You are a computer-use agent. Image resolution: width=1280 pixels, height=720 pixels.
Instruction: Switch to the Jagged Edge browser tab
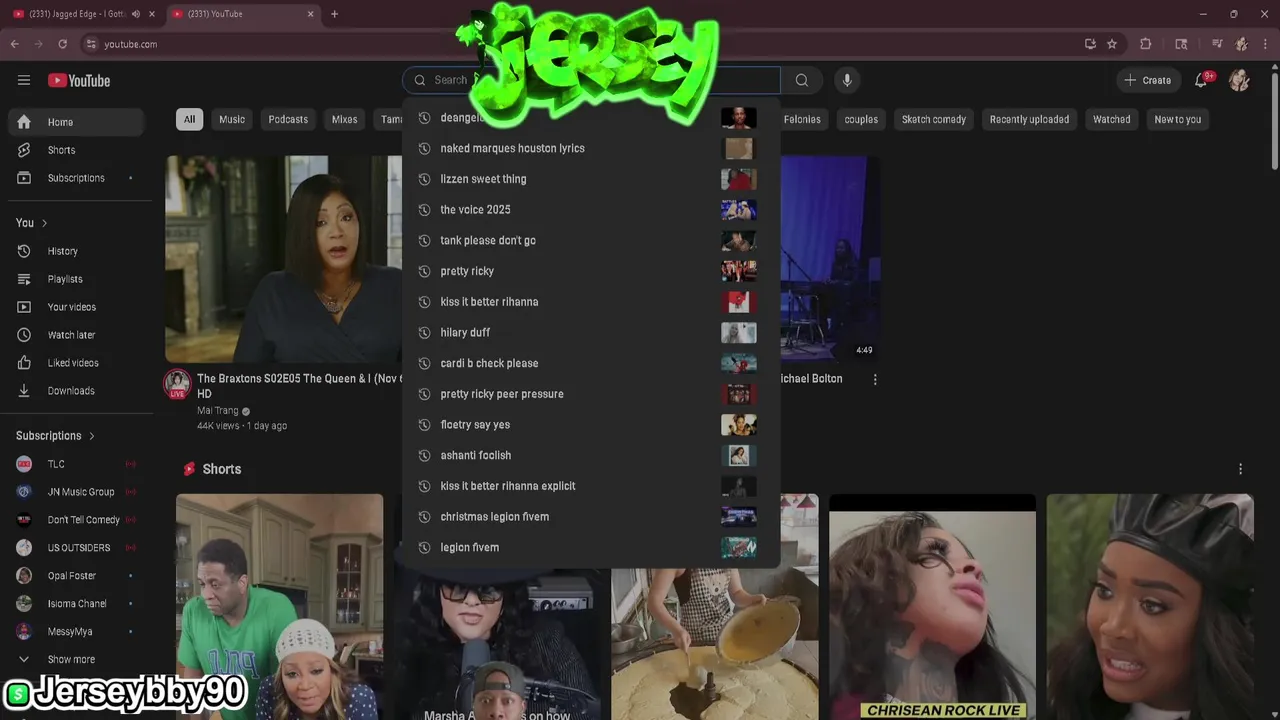click(84, 14)
